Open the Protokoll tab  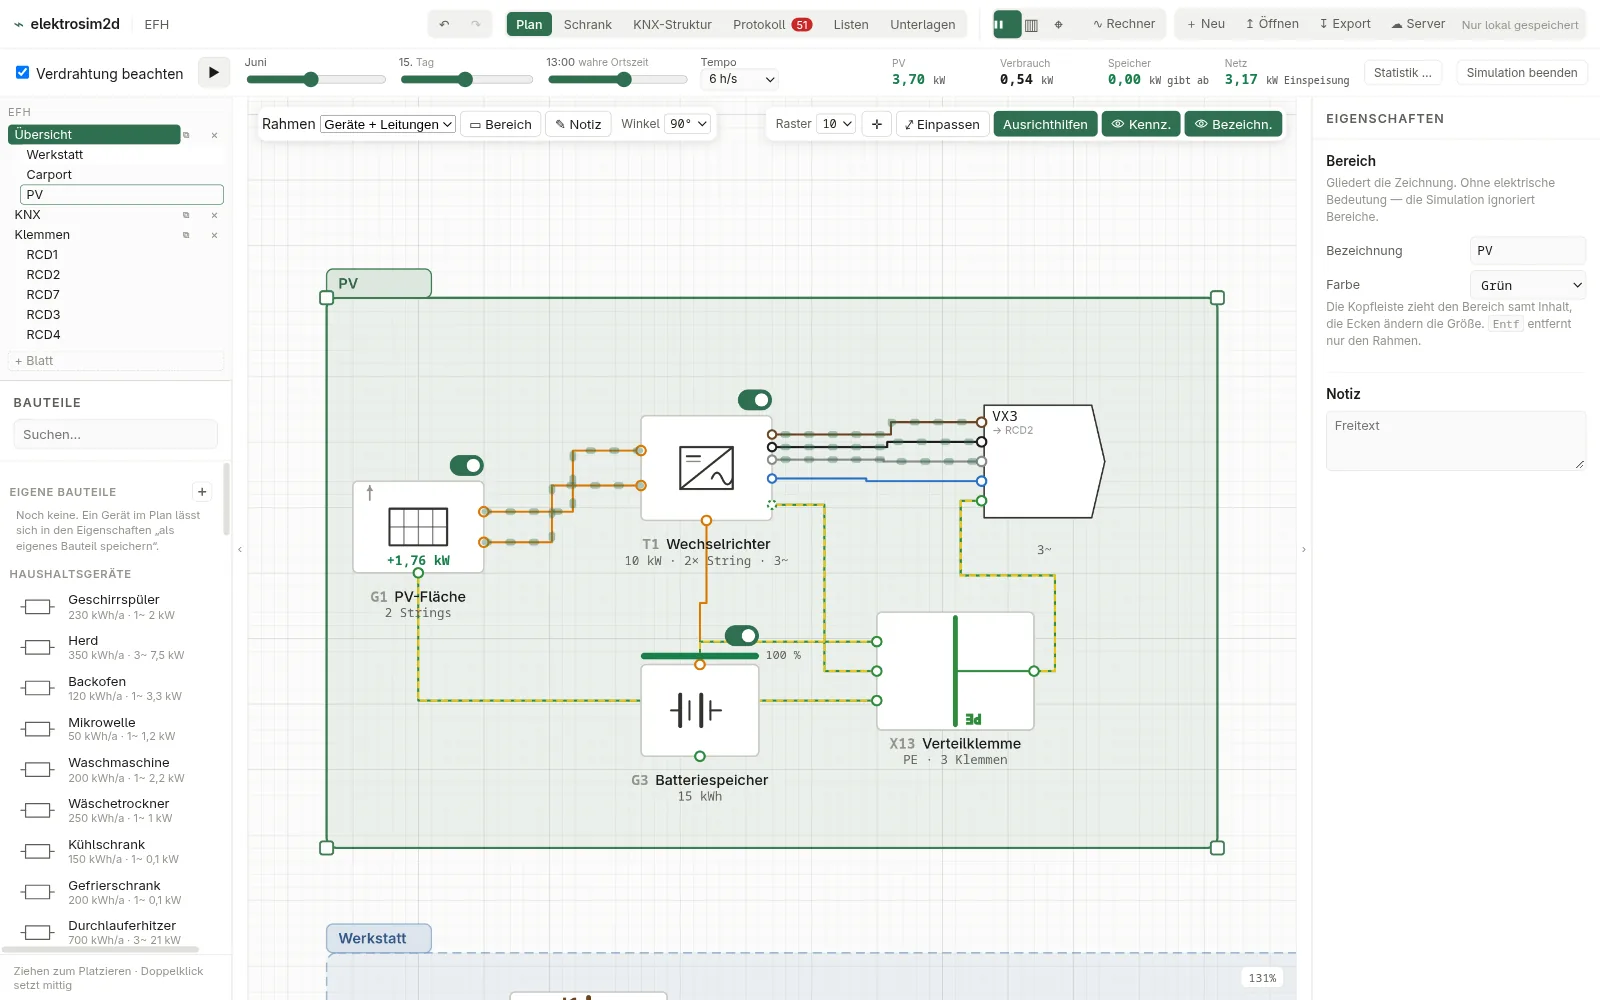[772, 24]
